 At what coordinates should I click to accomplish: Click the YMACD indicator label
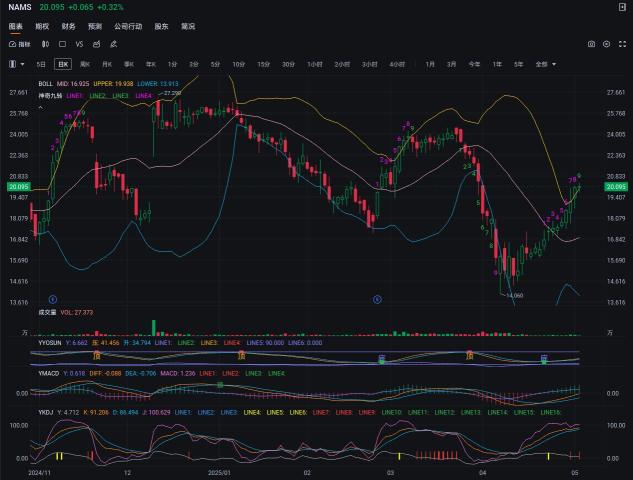(48, 374)
